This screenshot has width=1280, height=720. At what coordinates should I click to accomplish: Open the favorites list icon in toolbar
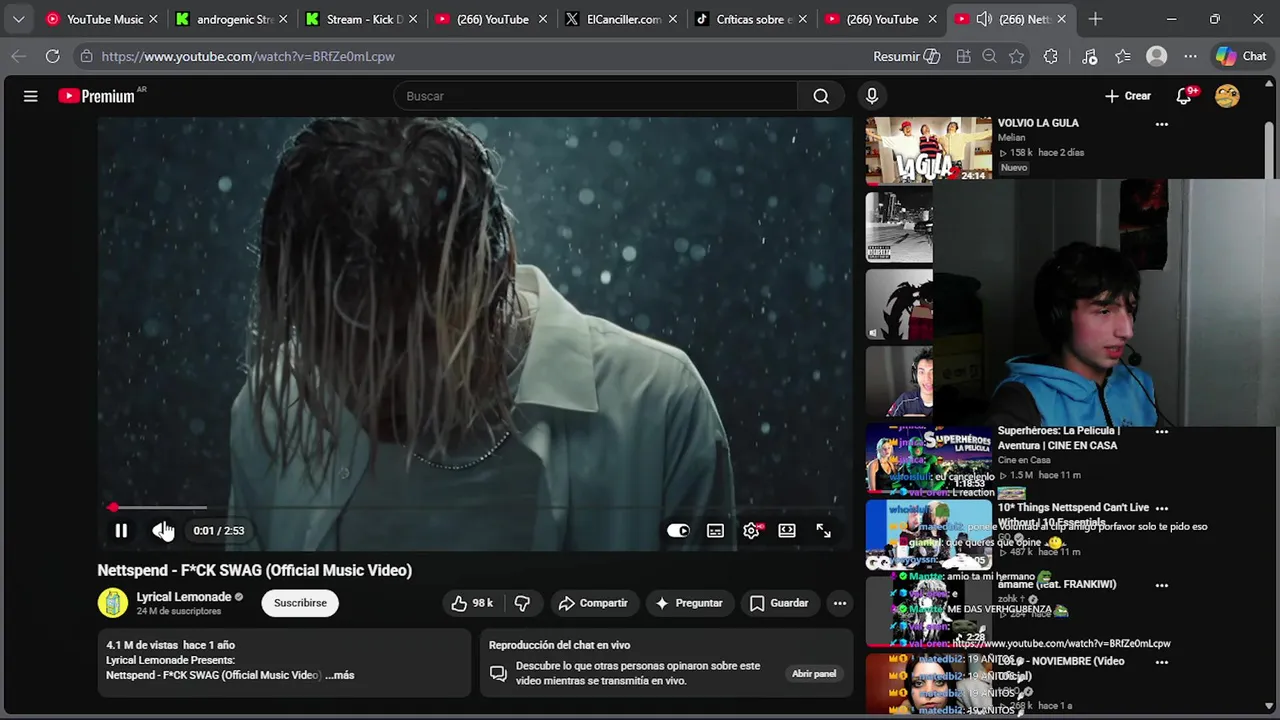(1123, 57)
